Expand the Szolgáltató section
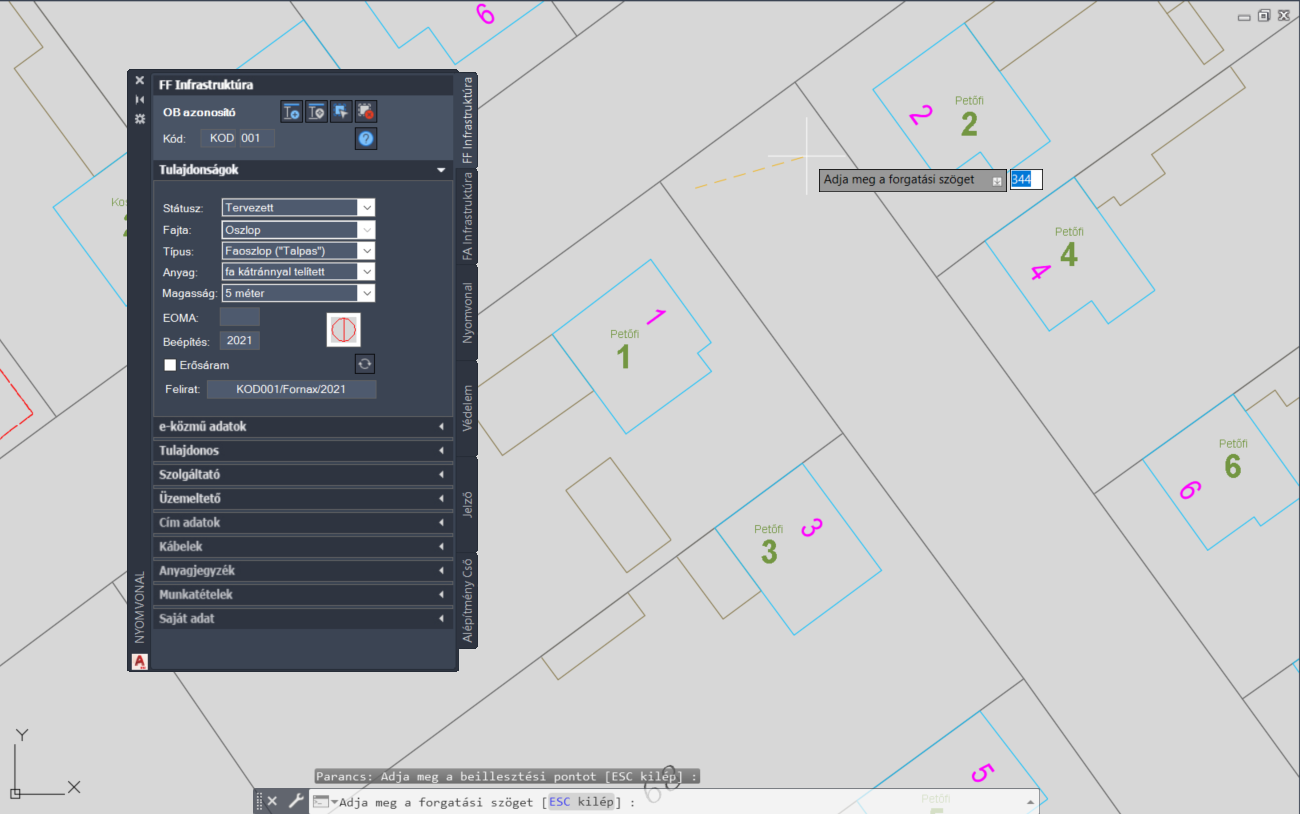 (302, 475)
